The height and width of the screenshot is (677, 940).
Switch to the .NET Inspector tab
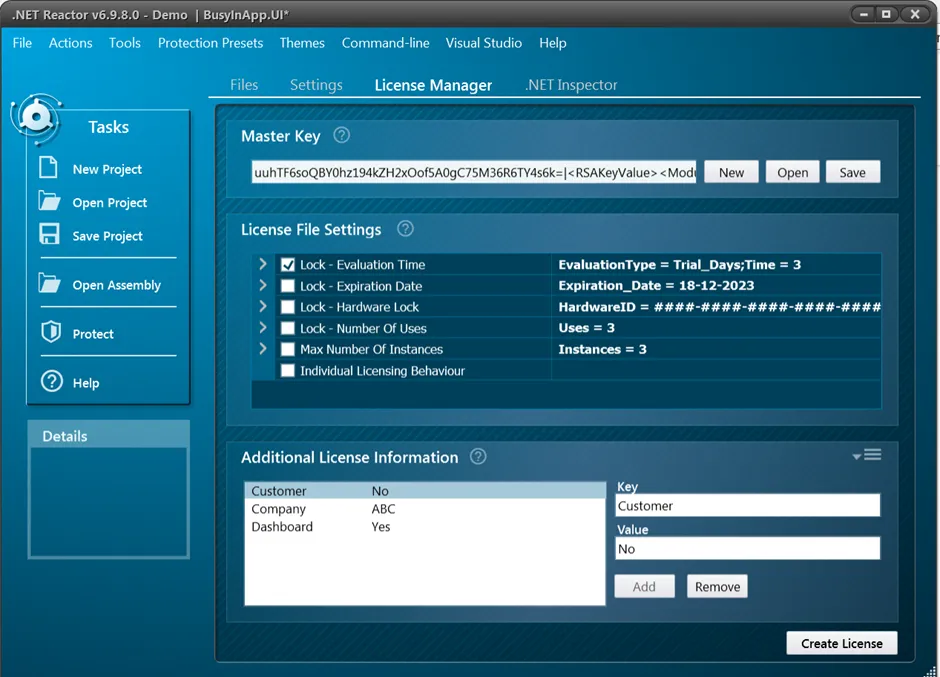[571, 85]
